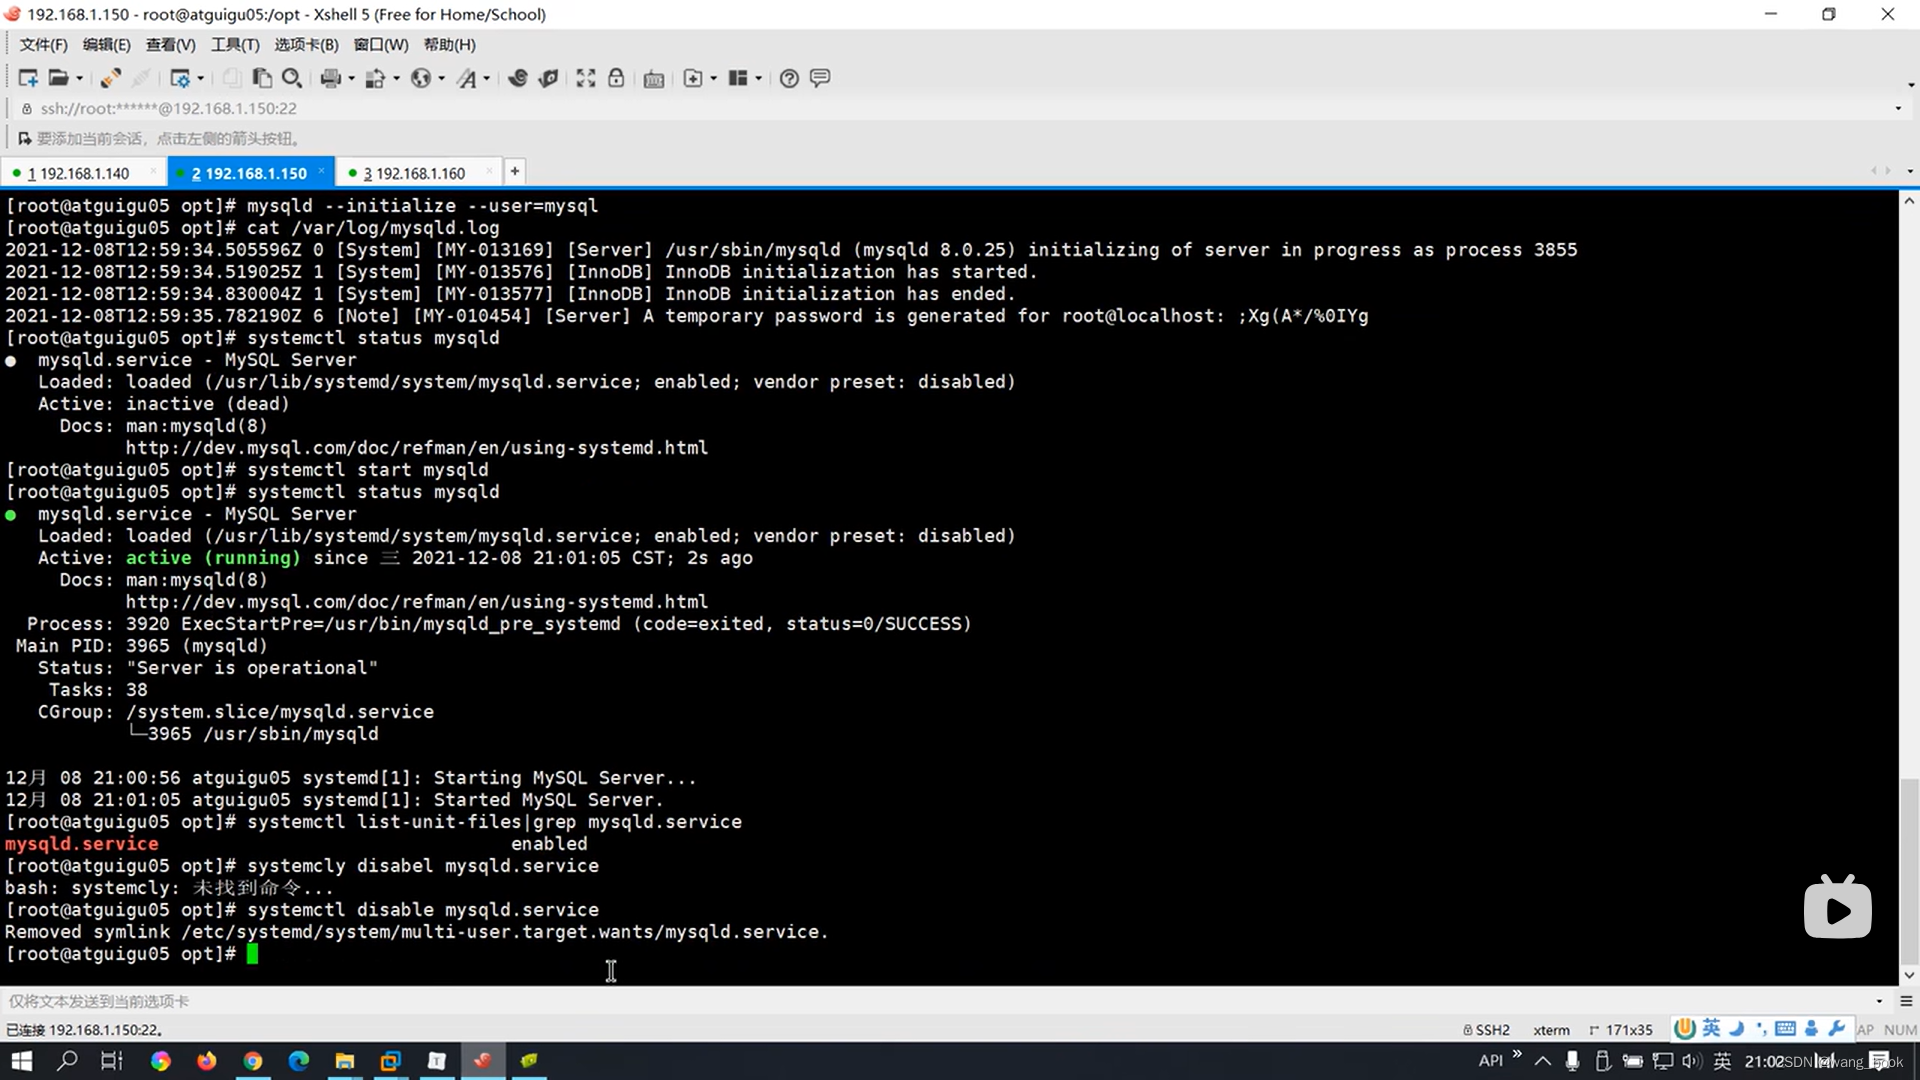Screen dimensions: 1920x1080
Task: Toggle full screen mode icon
Action: click(x=586, y=78)
